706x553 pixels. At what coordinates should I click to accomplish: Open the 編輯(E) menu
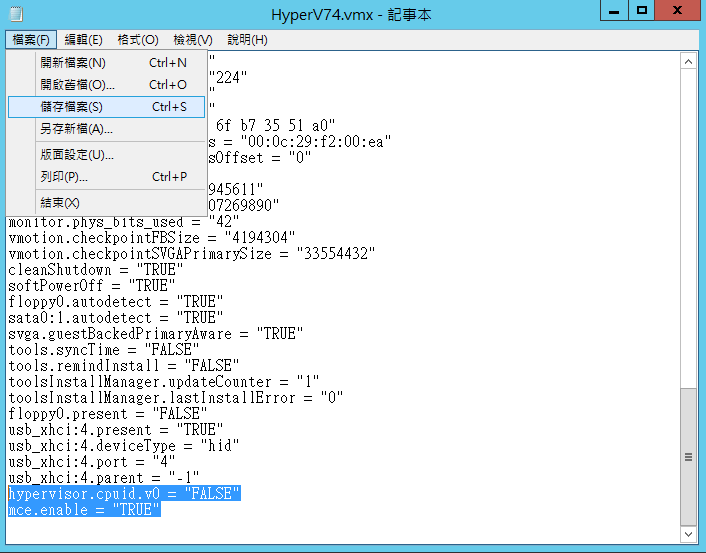click(x=83, y=40)
